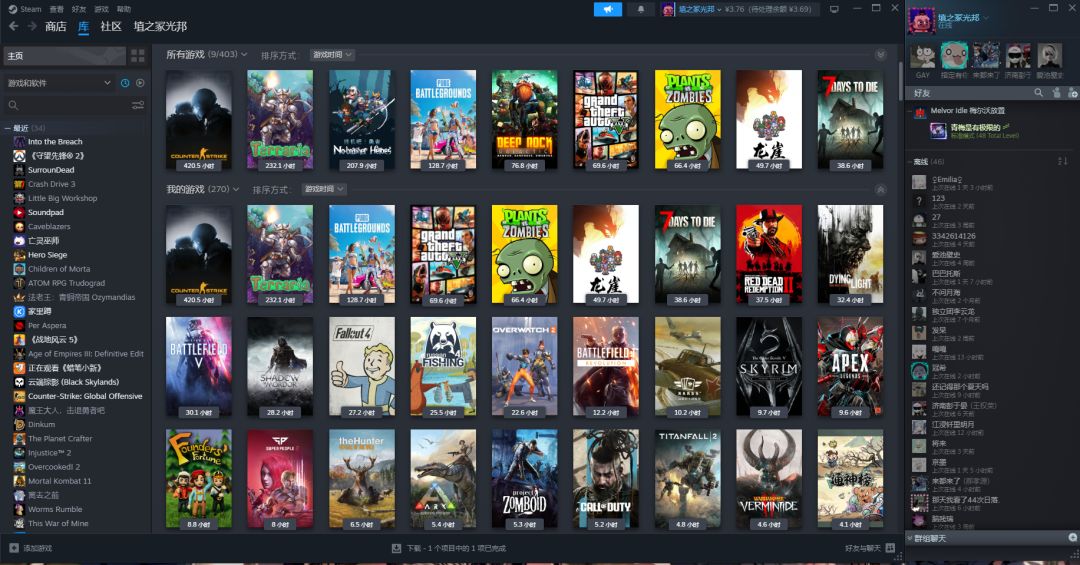1080x565 pixels.
Task: Open the 好友 menu in menu bar
Action: tap(79, 9)
